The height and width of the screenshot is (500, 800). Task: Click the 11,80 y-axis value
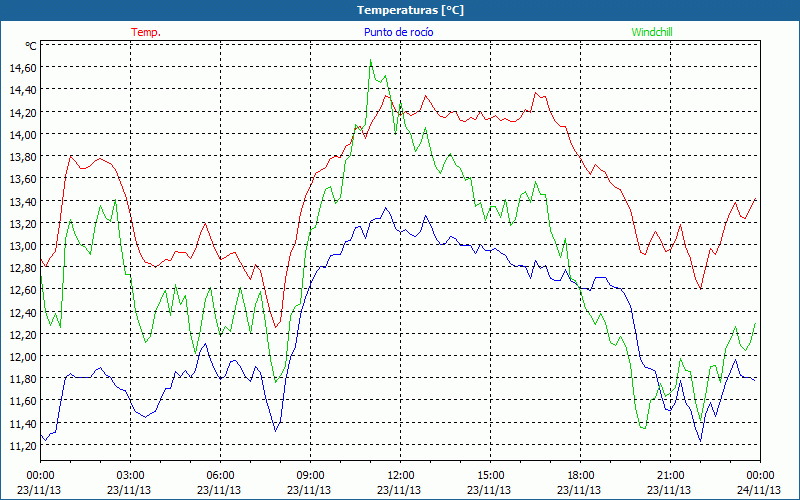[x=22, y=379]
